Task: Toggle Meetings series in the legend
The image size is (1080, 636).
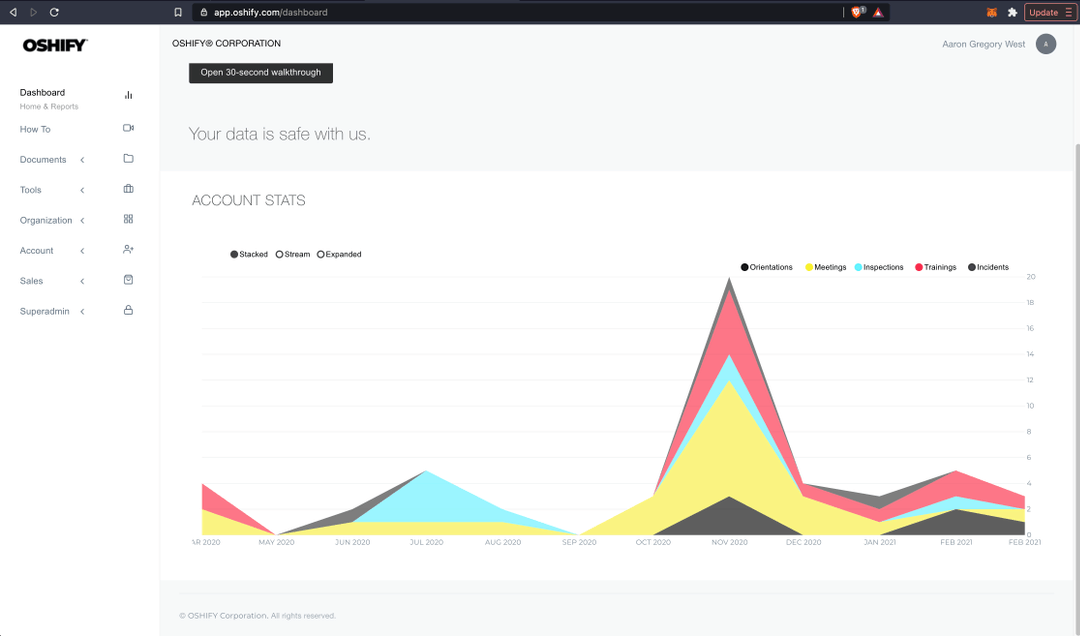Action: tap(825, 267)
